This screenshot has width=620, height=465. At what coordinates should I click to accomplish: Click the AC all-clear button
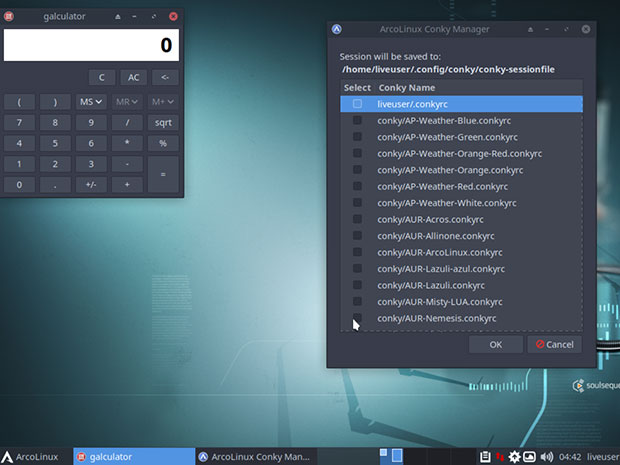[x=134, y=78]
